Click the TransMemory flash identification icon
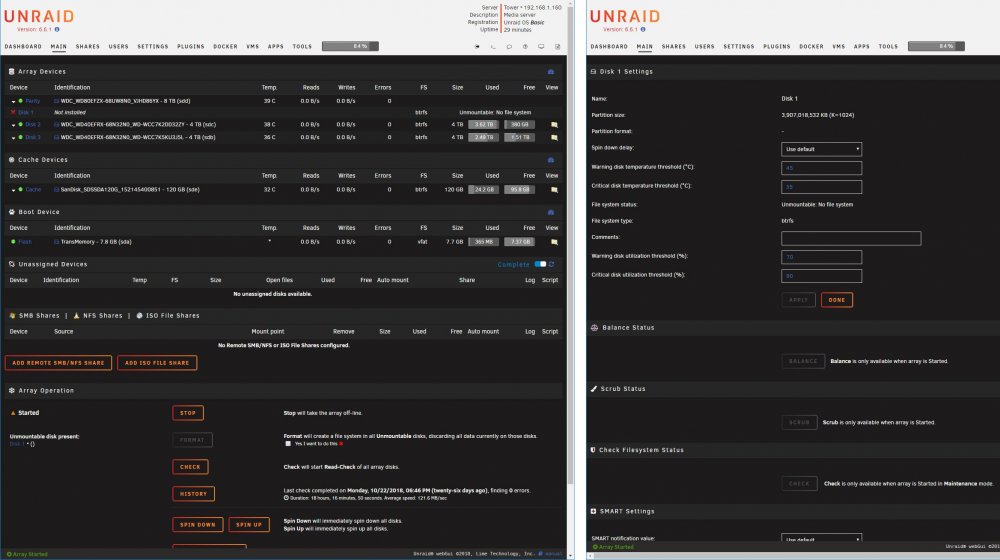1000x560 pixels. pos(57,242)
